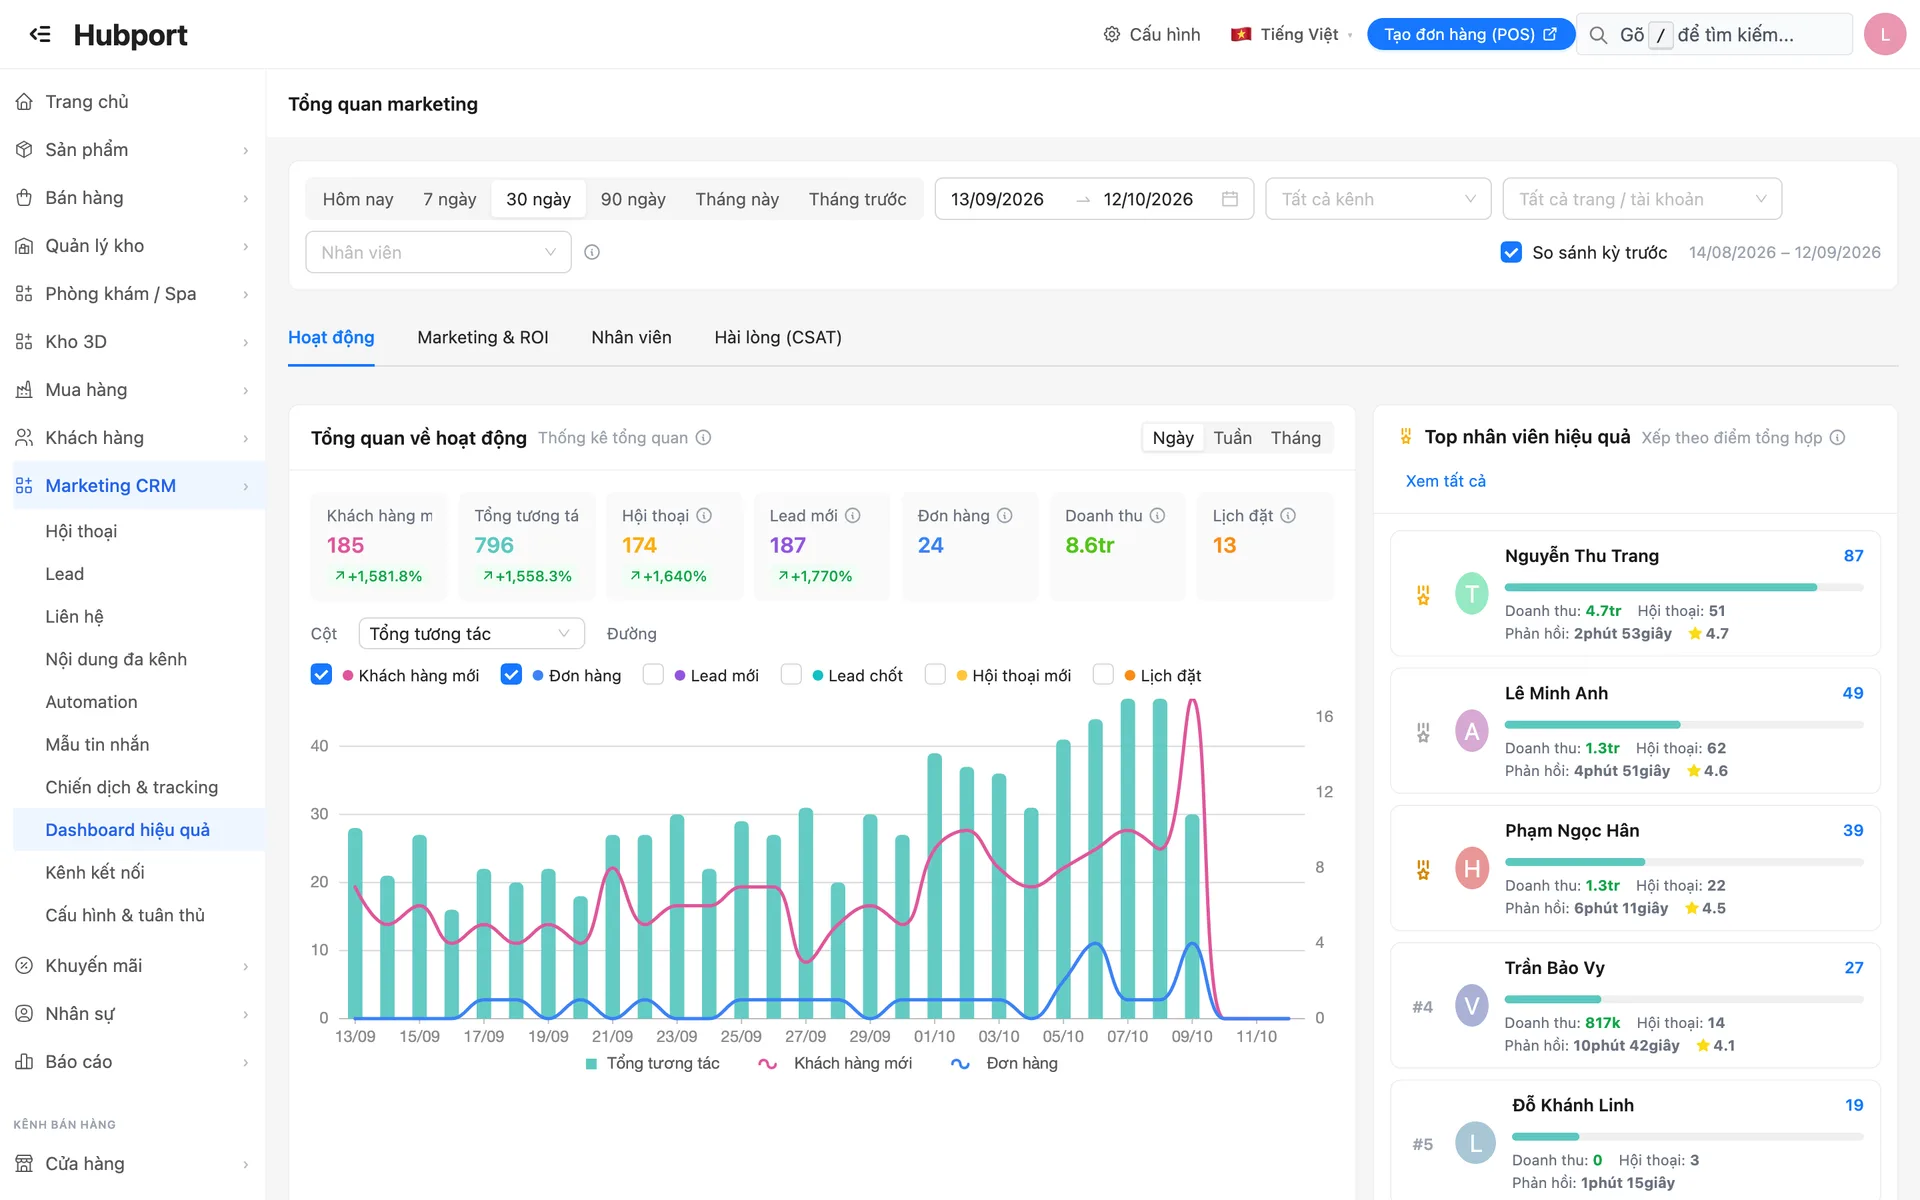Select Tuần chart granularity
Screen dimensions: 1920x1200
[x=1232, y=437]
